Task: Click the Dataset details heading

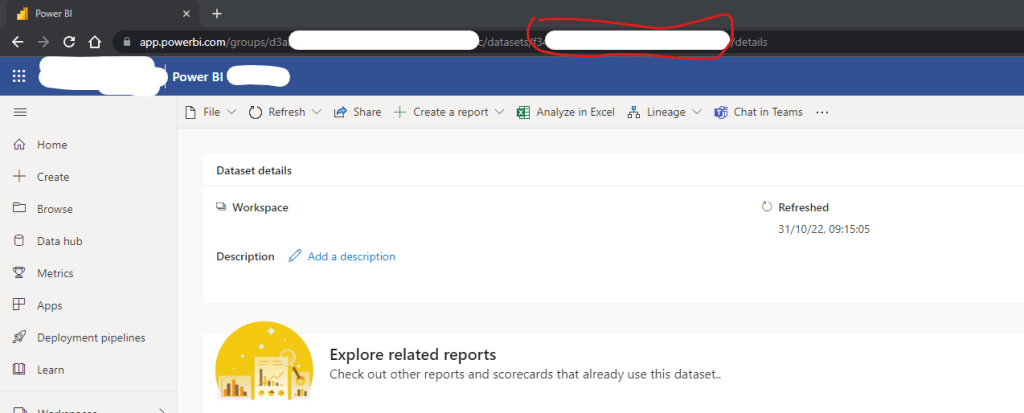Action: click(x=254, y=171)
